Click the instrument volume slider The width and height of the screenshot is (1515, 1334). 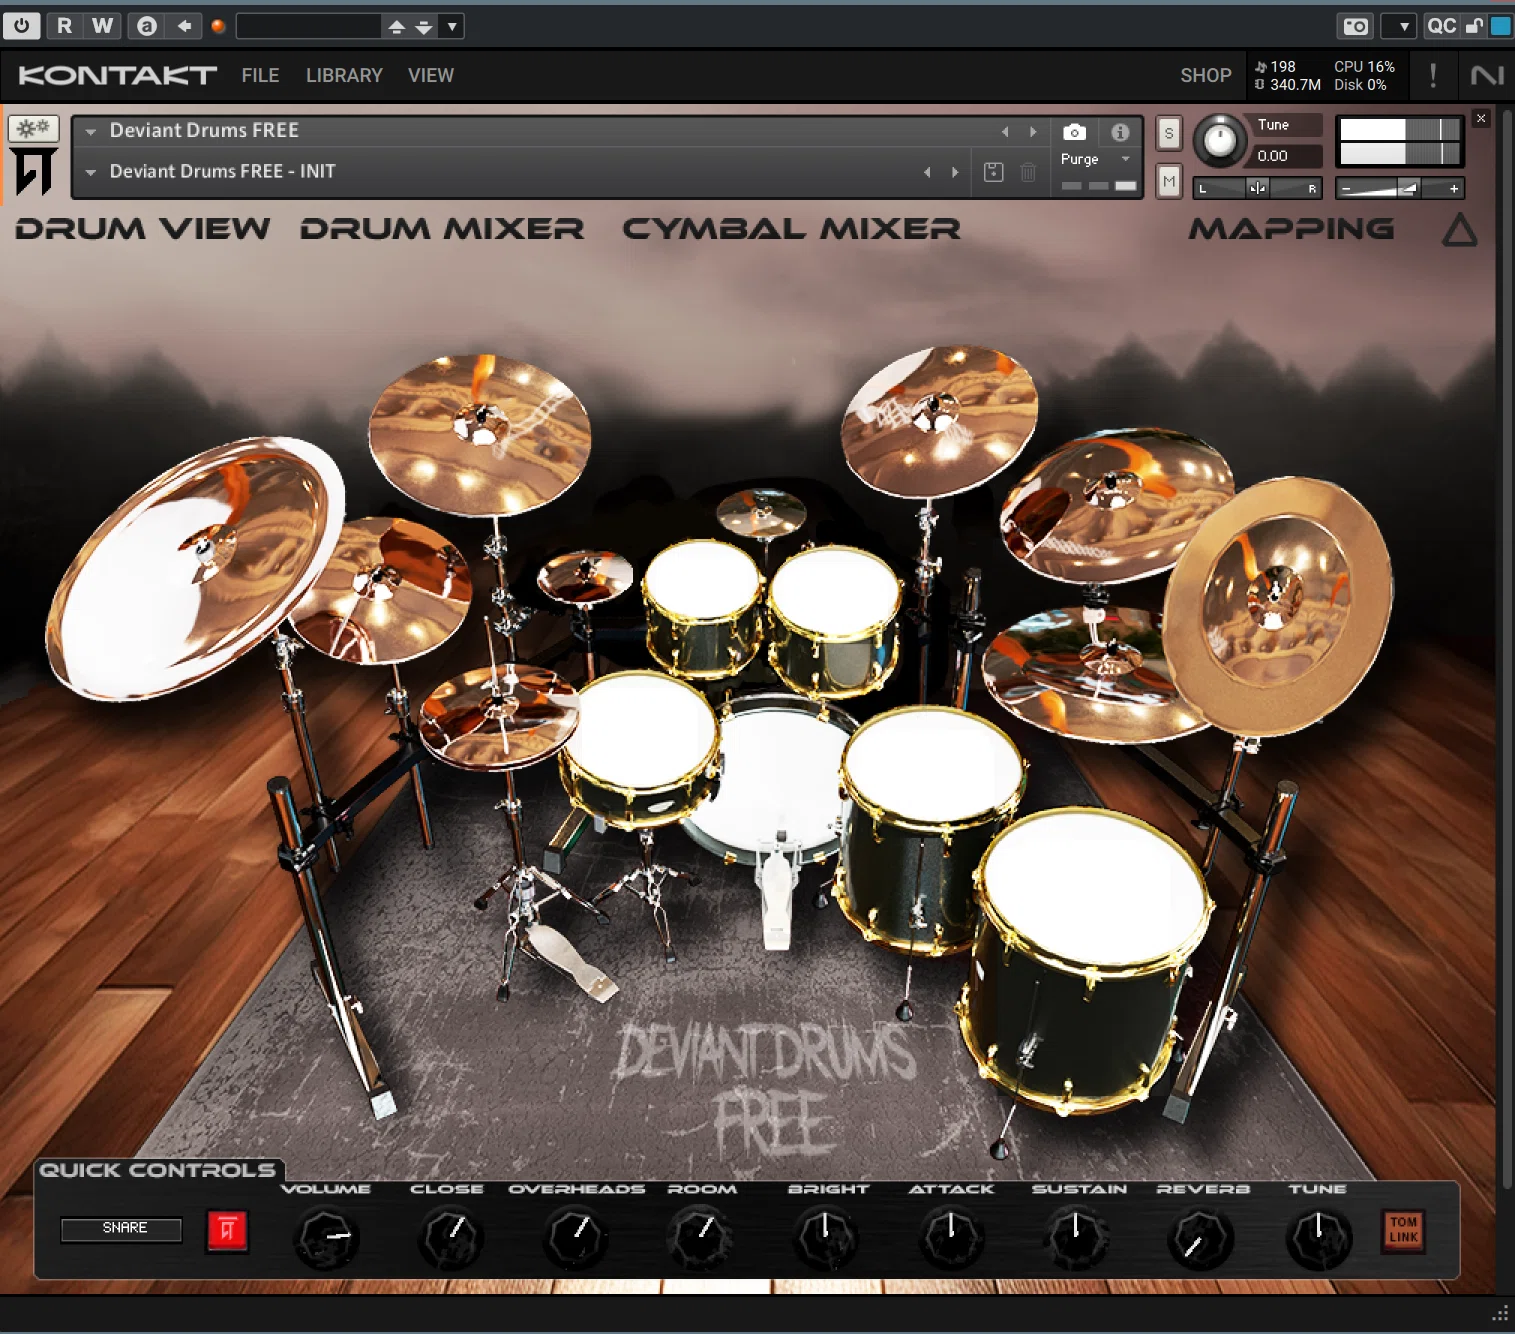(x=1399, y=188)
